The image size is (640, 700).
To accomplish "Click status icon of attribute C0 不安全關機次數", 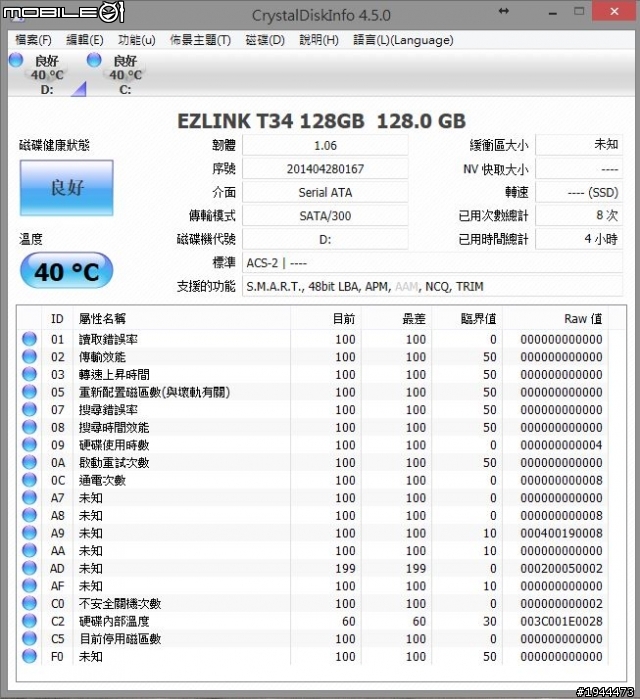I will coord(29,603).
